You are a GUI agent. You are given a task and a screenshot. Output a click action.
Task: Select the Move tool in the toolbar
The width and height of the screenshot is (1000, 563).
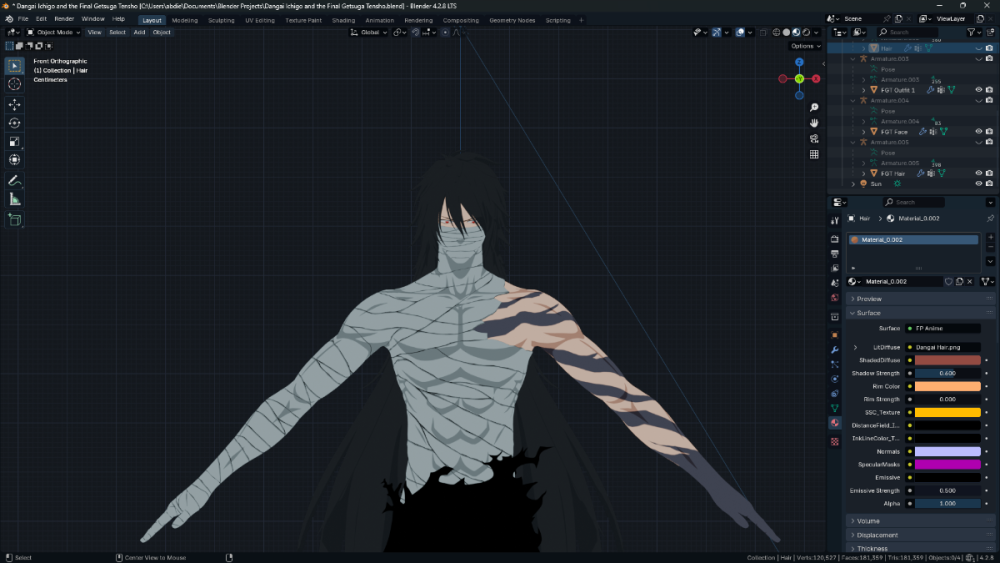pos(15,104)
